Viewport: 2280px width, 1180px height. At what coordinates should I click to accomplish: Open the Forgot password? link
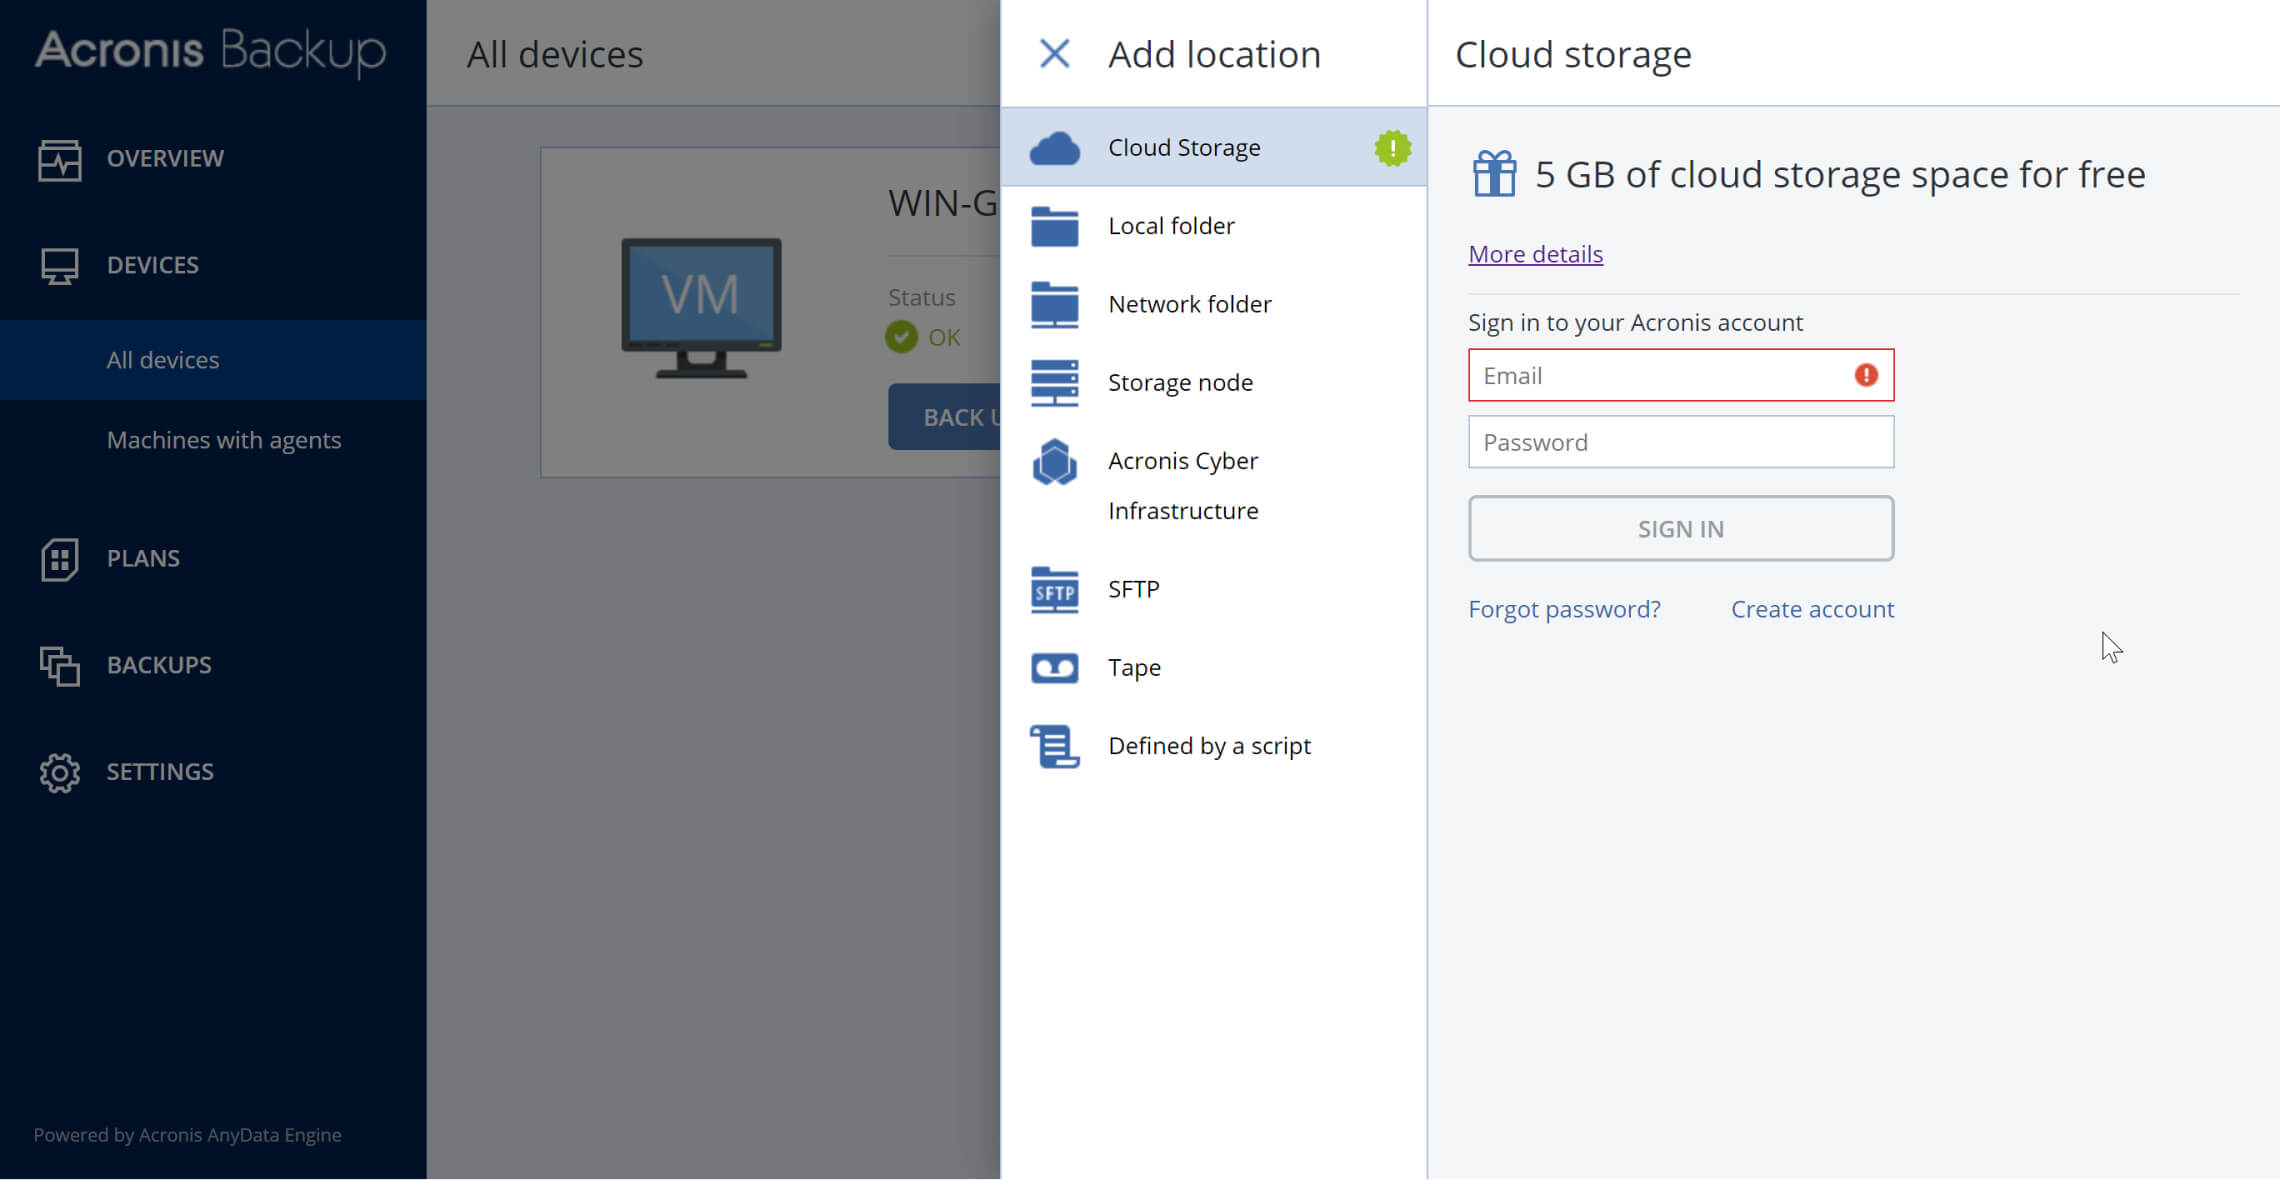coord(1564,610)
